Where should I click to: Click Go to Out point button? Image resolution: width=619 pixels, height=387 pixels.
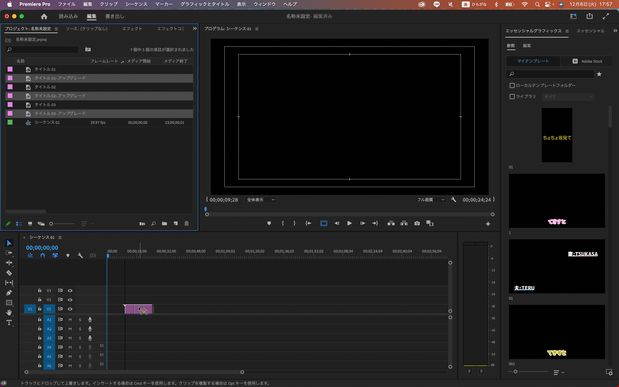tap(375, 224)
